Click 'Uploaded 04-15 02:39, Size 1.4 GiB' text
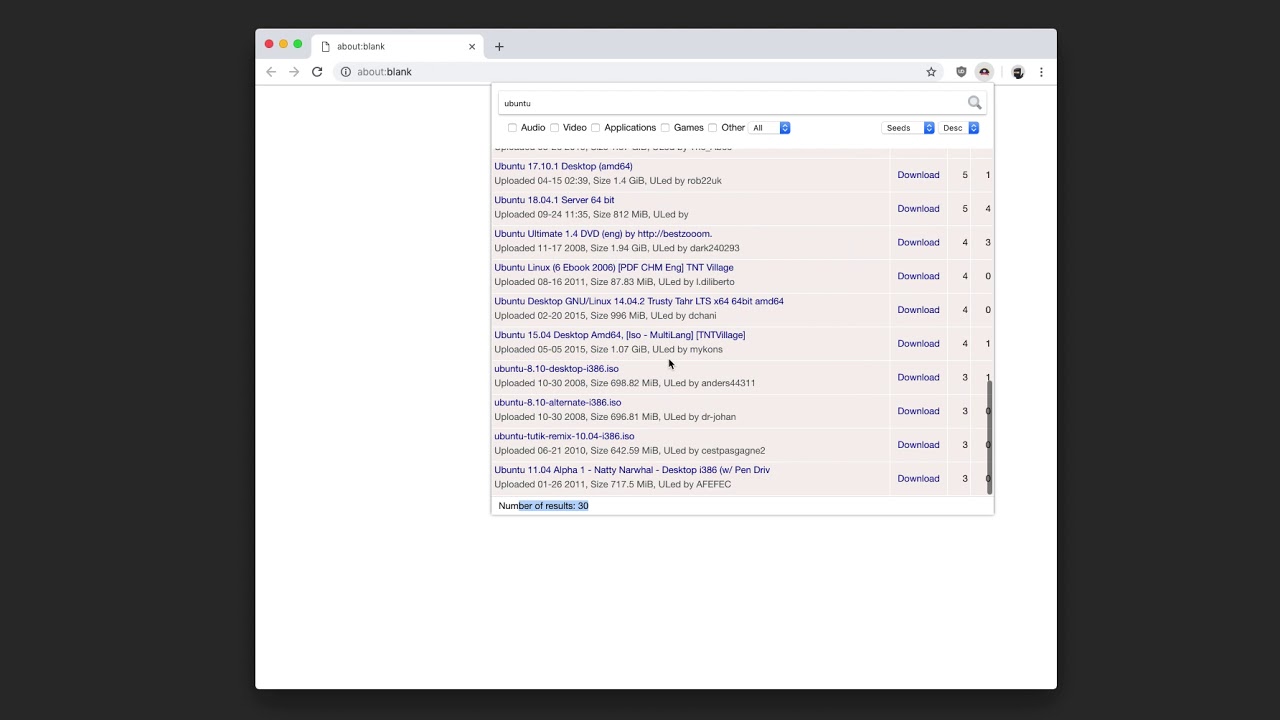This screenshot has height=720, width=1280. pyautogui.click(x=569, y=181)
